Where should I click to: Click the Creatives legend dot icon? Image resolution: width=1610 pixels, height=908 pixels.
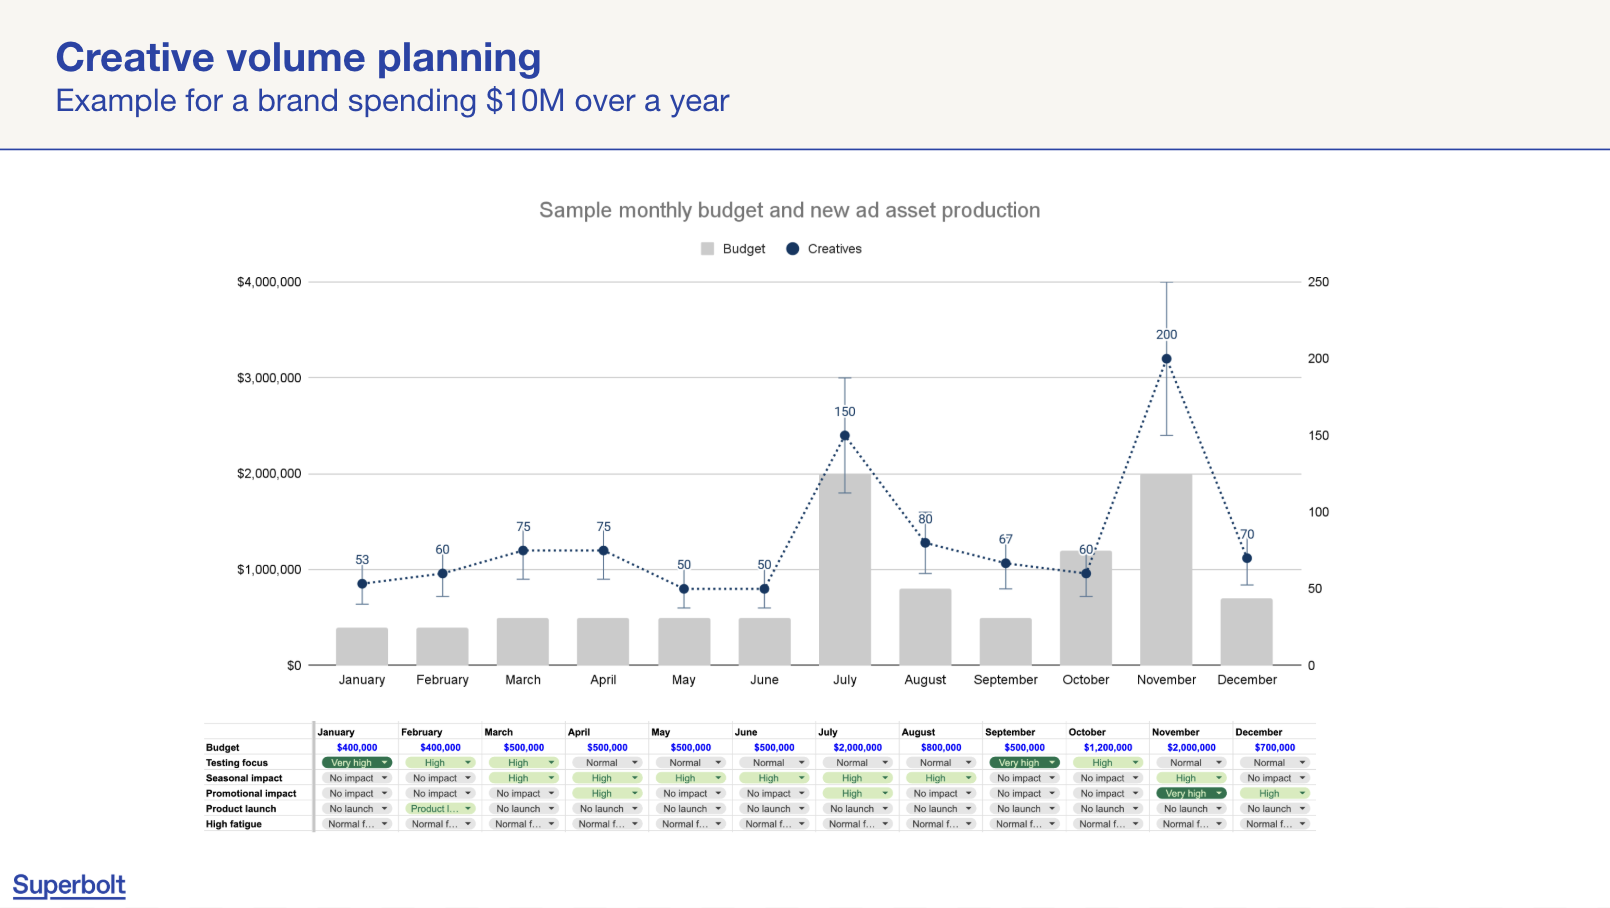click(x=793, y=249)
